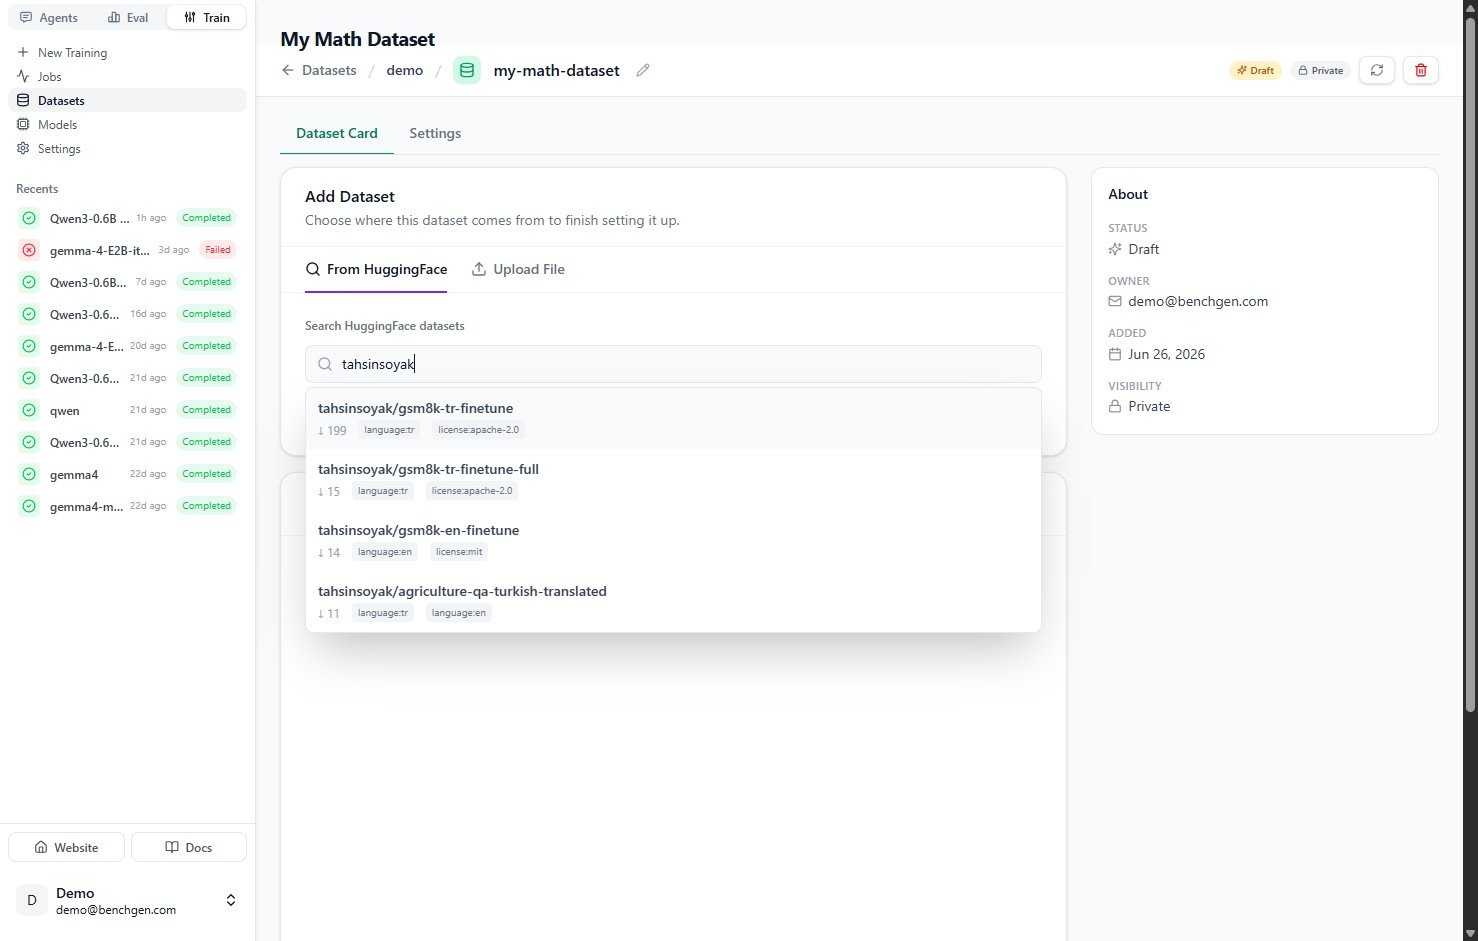Open recent job from 16d ago
Viewport: 1478px width, 941px height.
[127, 314]
